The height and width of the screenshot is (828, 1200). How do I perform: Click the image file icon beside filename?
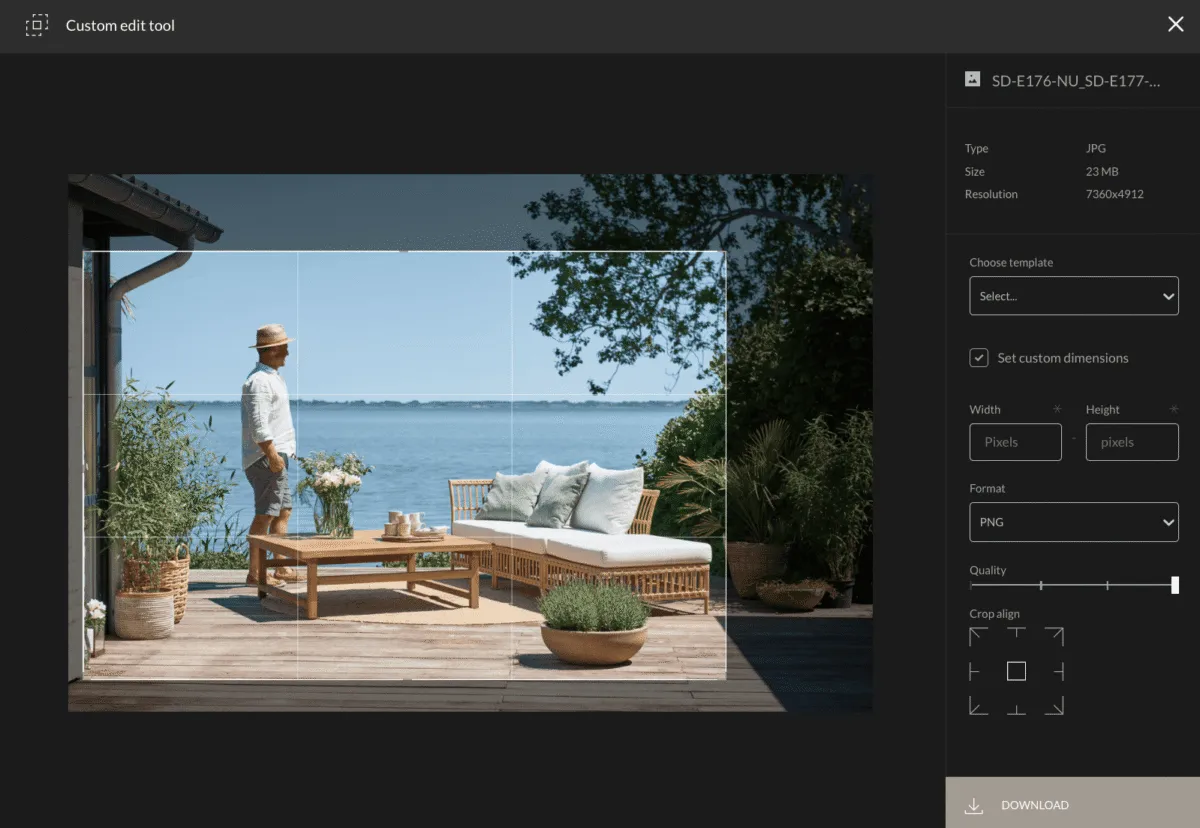(x=972, y=79)
